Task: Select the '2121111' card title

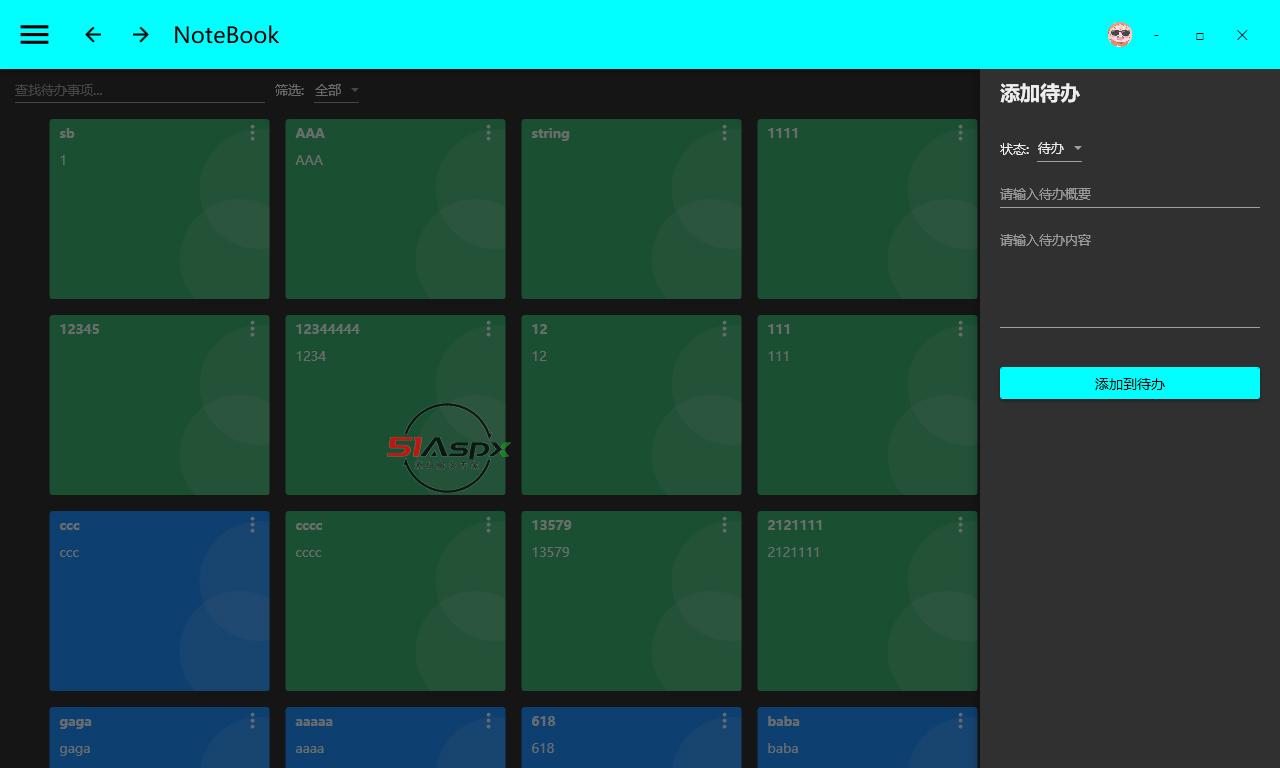Action: 795,525
